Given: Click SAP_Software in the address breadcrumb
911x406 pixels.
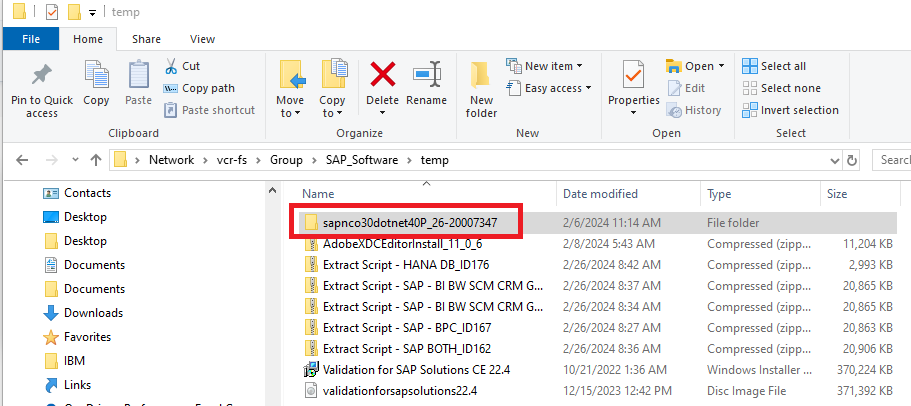Looking at the screenshot, I should coord(362,160).
